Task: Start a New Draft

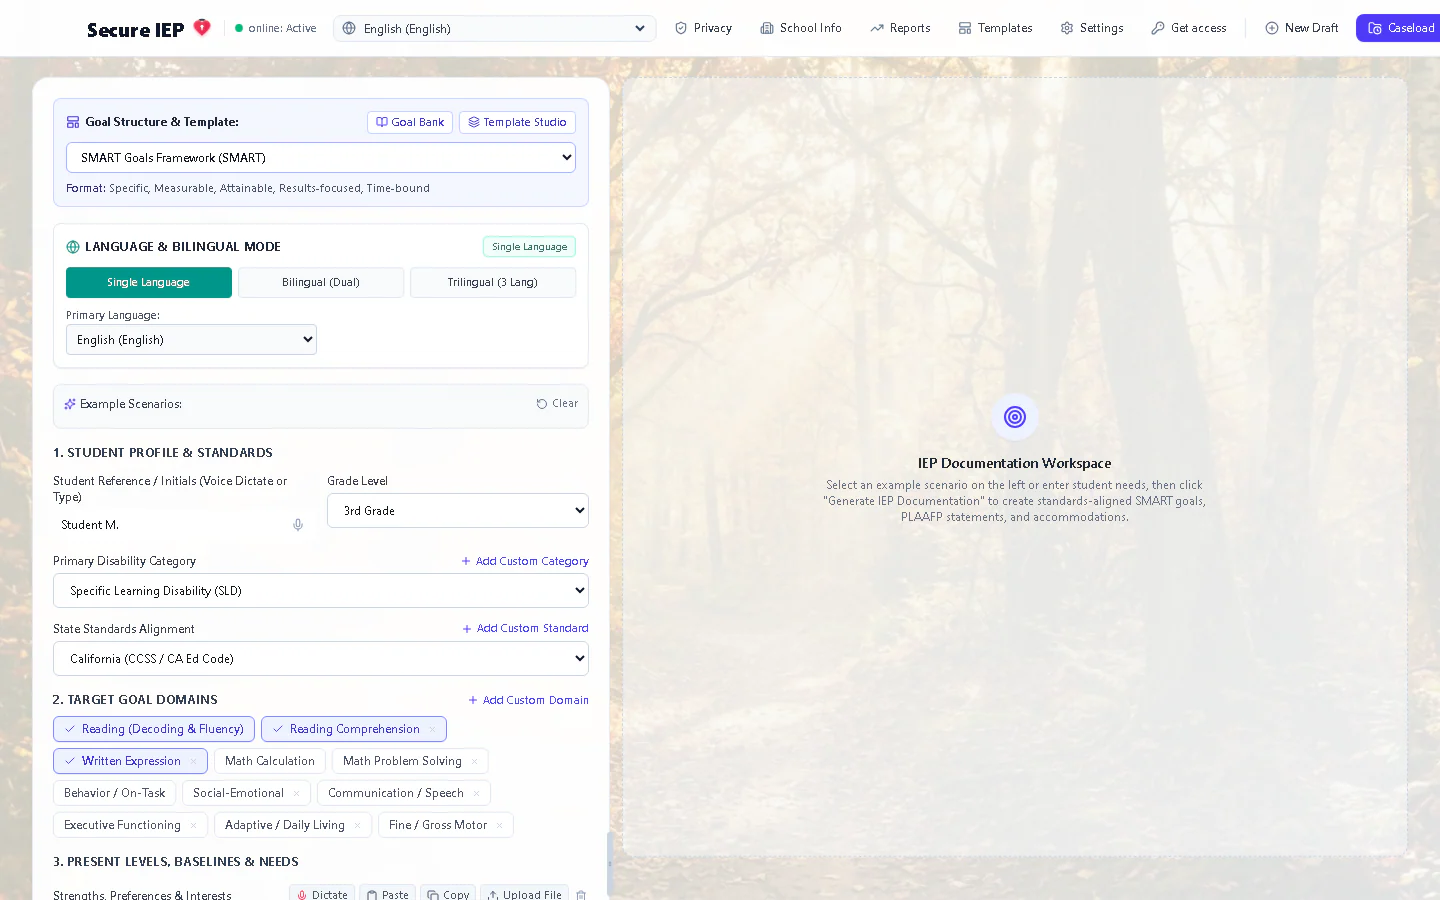Action: pos(1302,28)
